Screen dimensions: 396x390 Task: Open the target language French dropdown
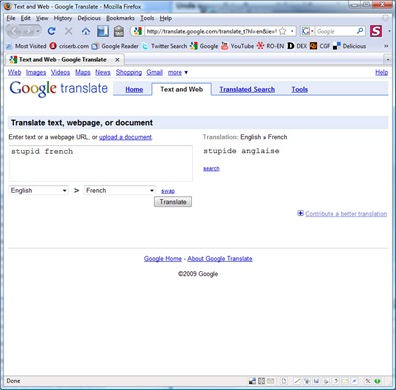(120, 190)
